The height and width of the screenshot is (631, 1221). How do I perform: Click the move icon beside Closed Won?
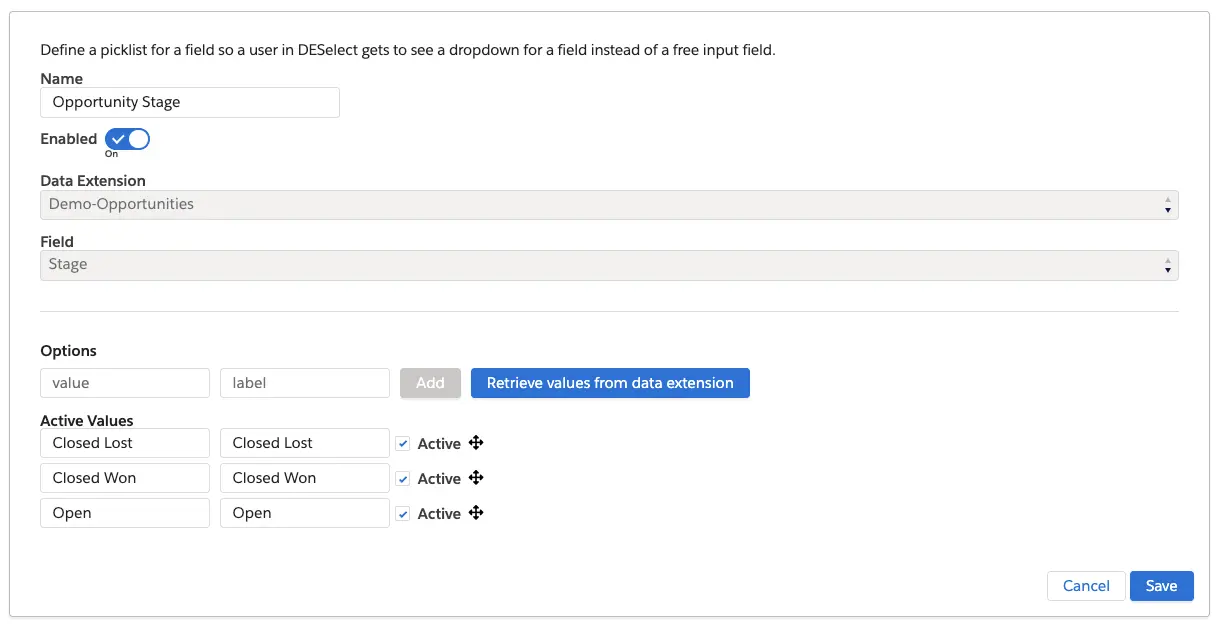click(x=476, y=478)
